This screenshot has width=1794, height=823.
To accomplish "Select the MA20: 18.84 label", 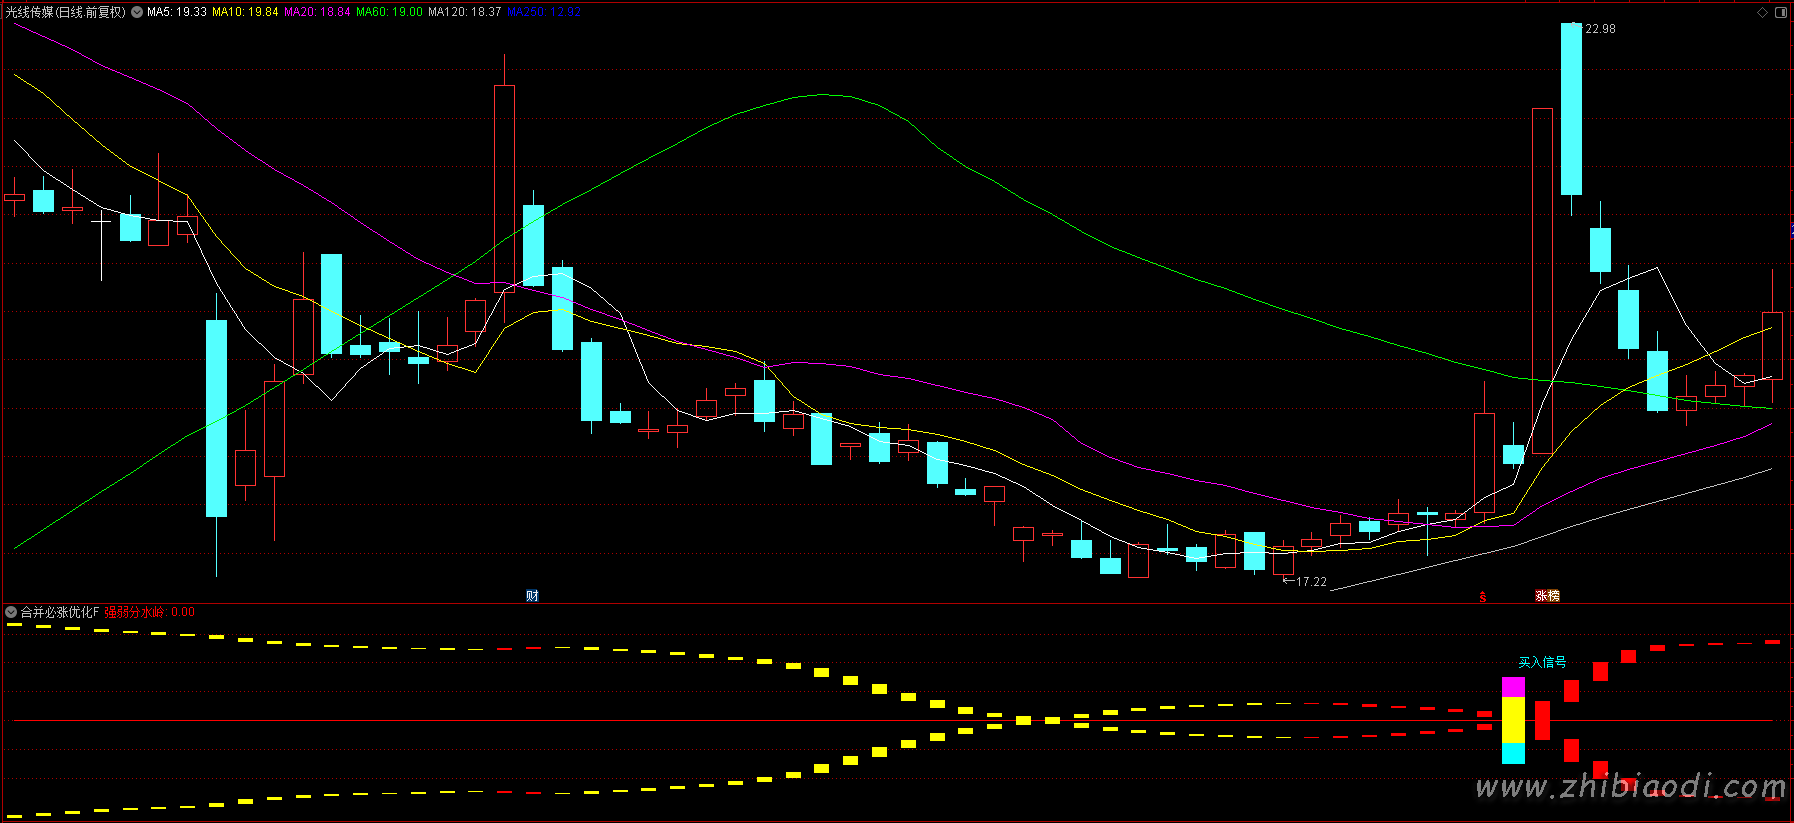I will tap(317, 12).
